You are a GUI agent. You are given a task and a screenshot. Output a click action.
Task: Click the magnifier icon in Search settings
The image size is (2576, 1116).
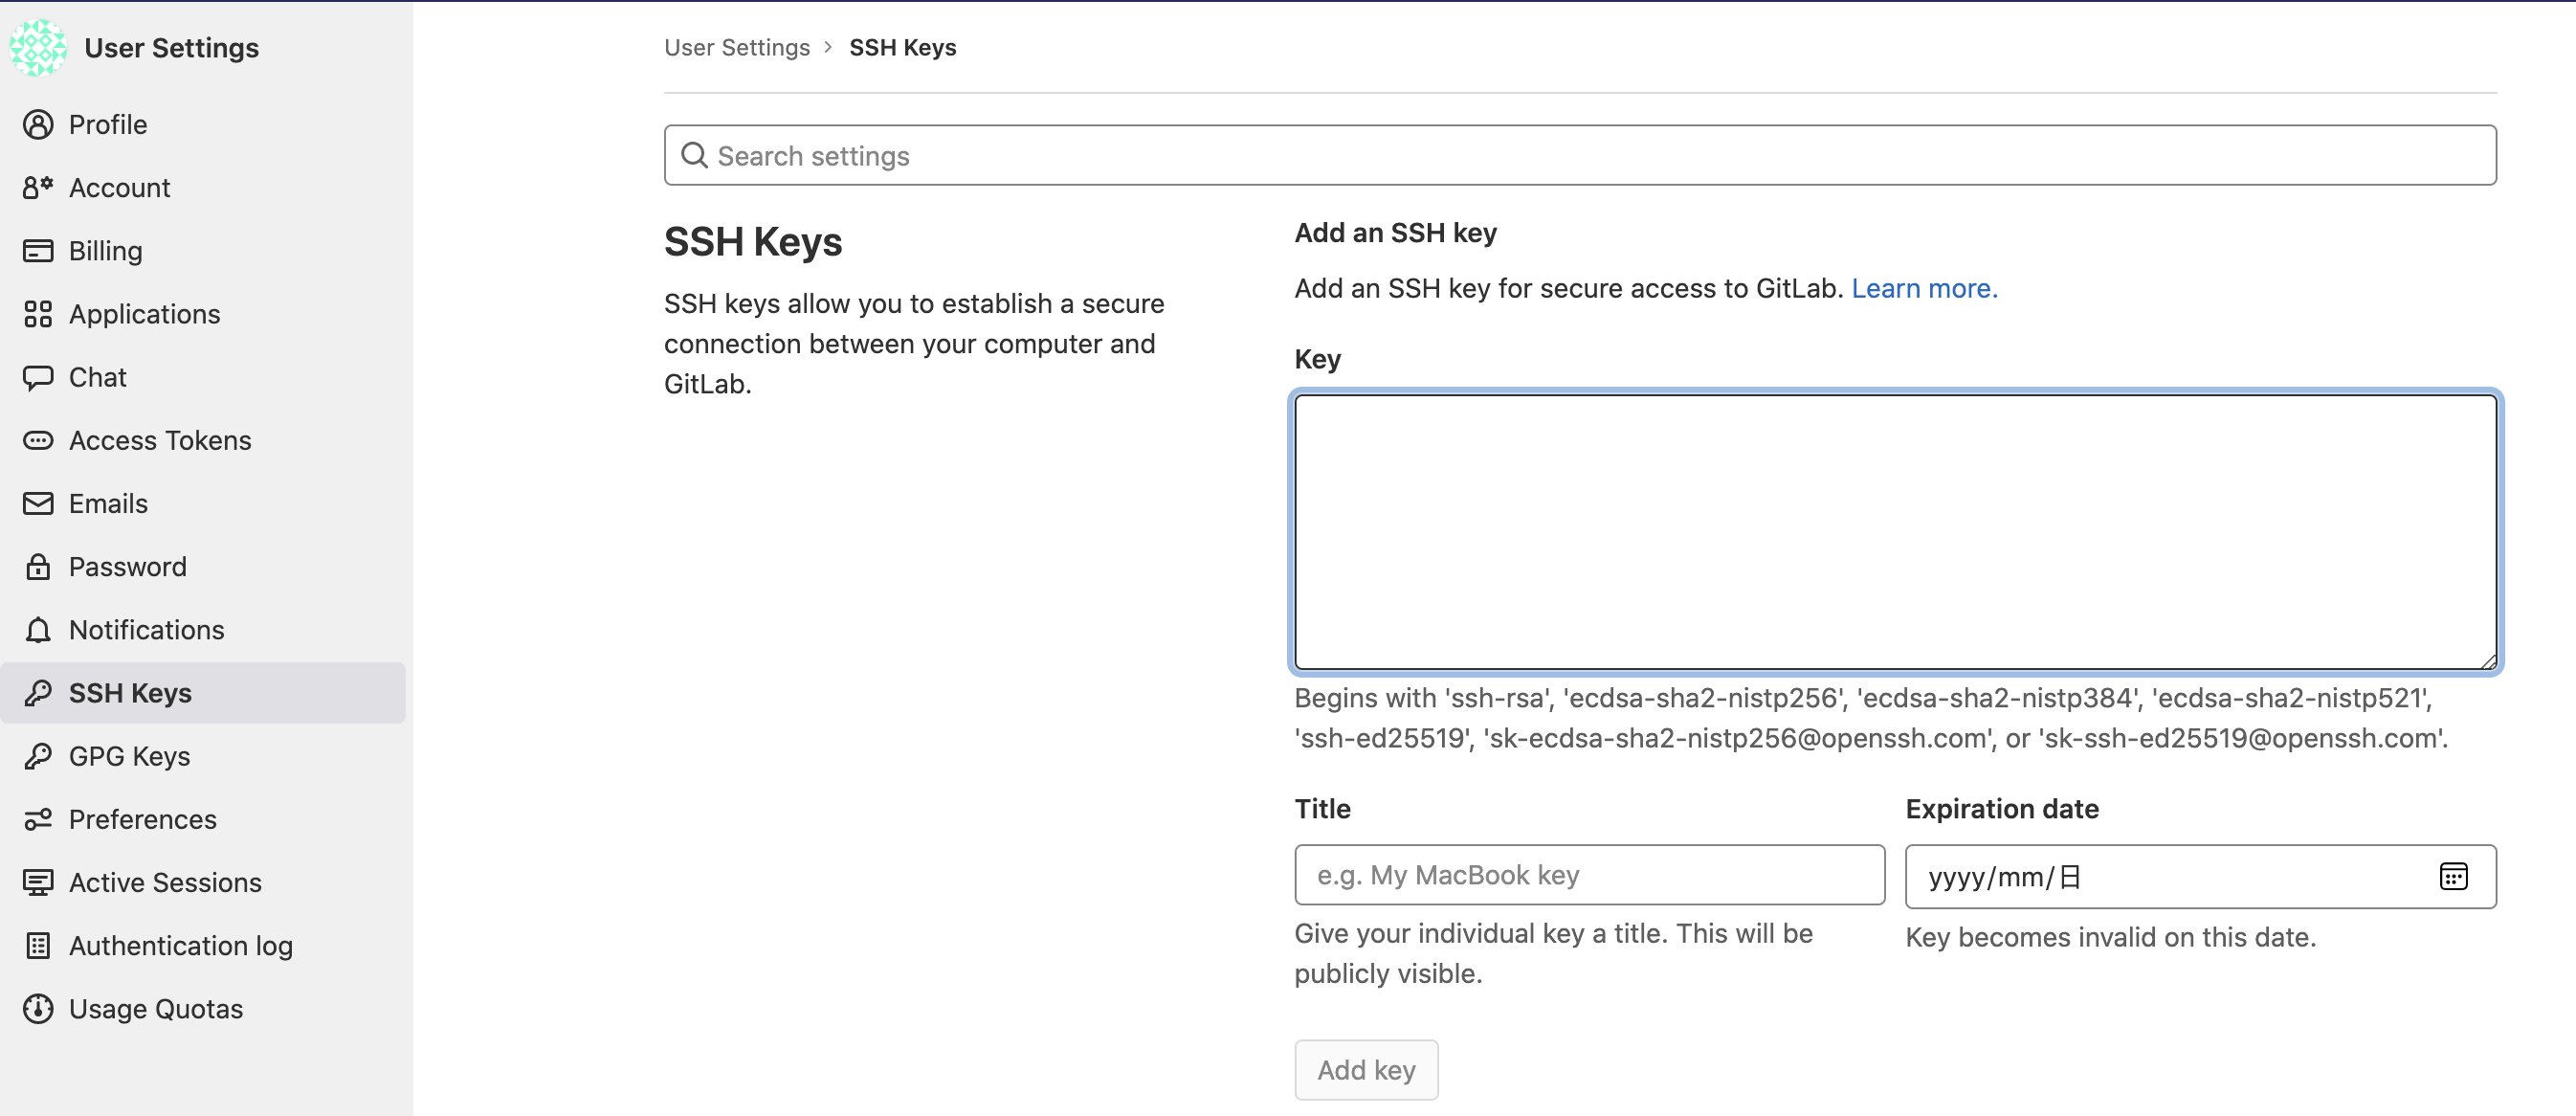tap(694, 155)
